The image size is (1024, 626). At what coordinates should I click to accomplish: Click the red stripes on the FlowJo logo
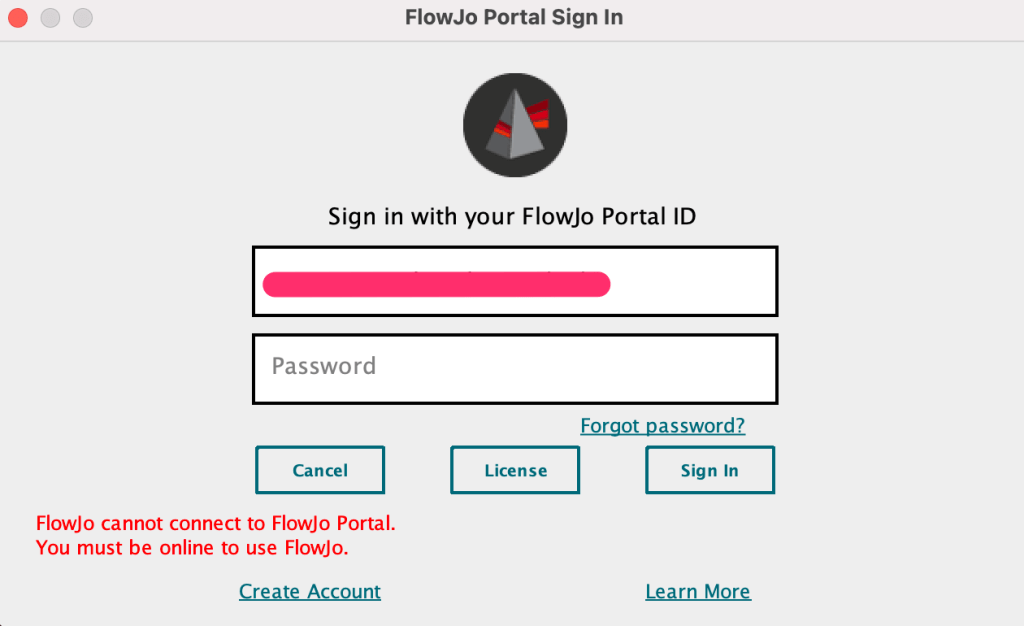[x=538, y=114]
